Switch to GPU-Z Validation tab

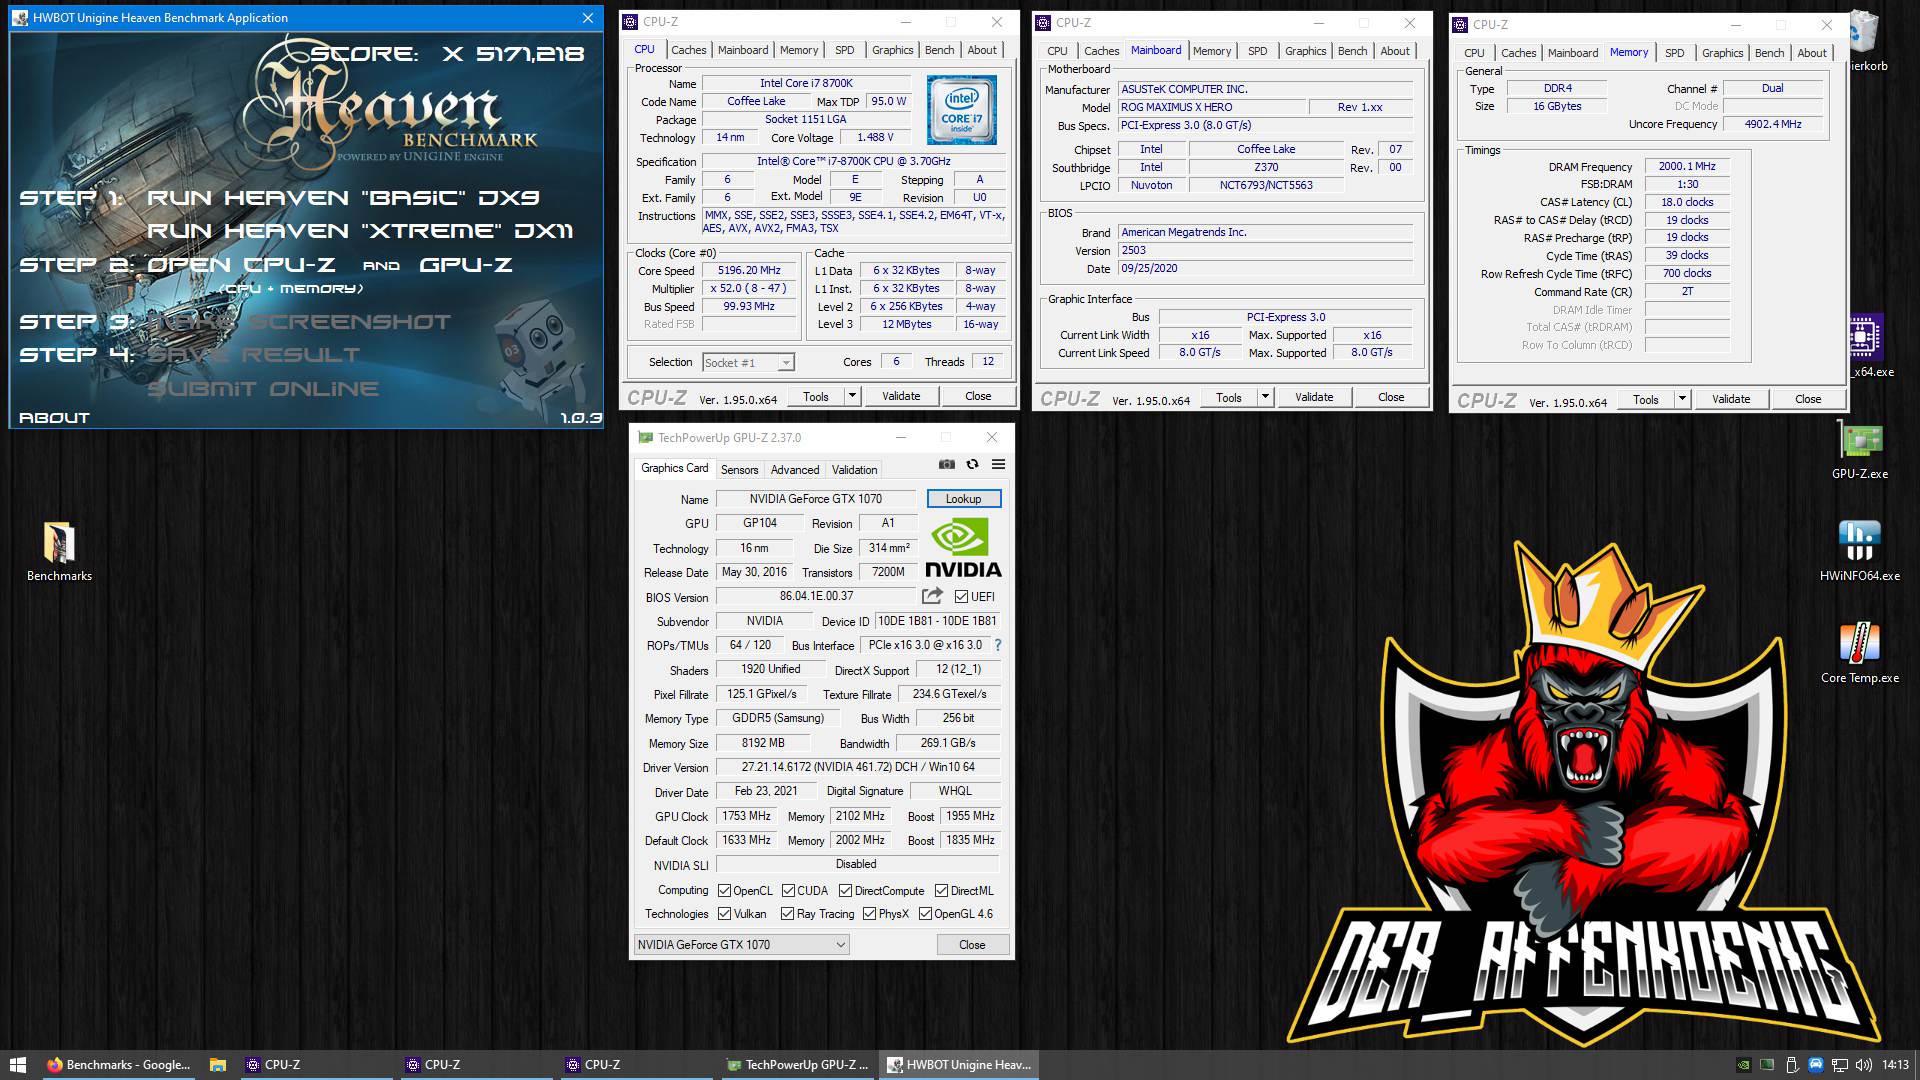pyautogui.click(x=854, y=470)
